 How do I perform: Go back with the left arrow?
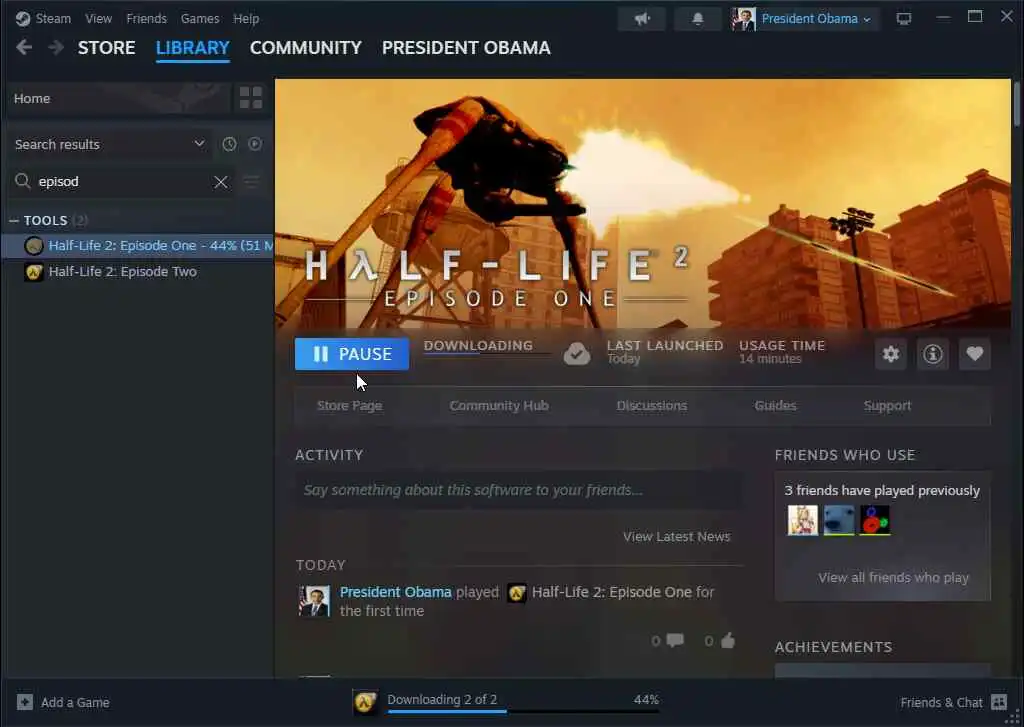[x=24, y=48]
